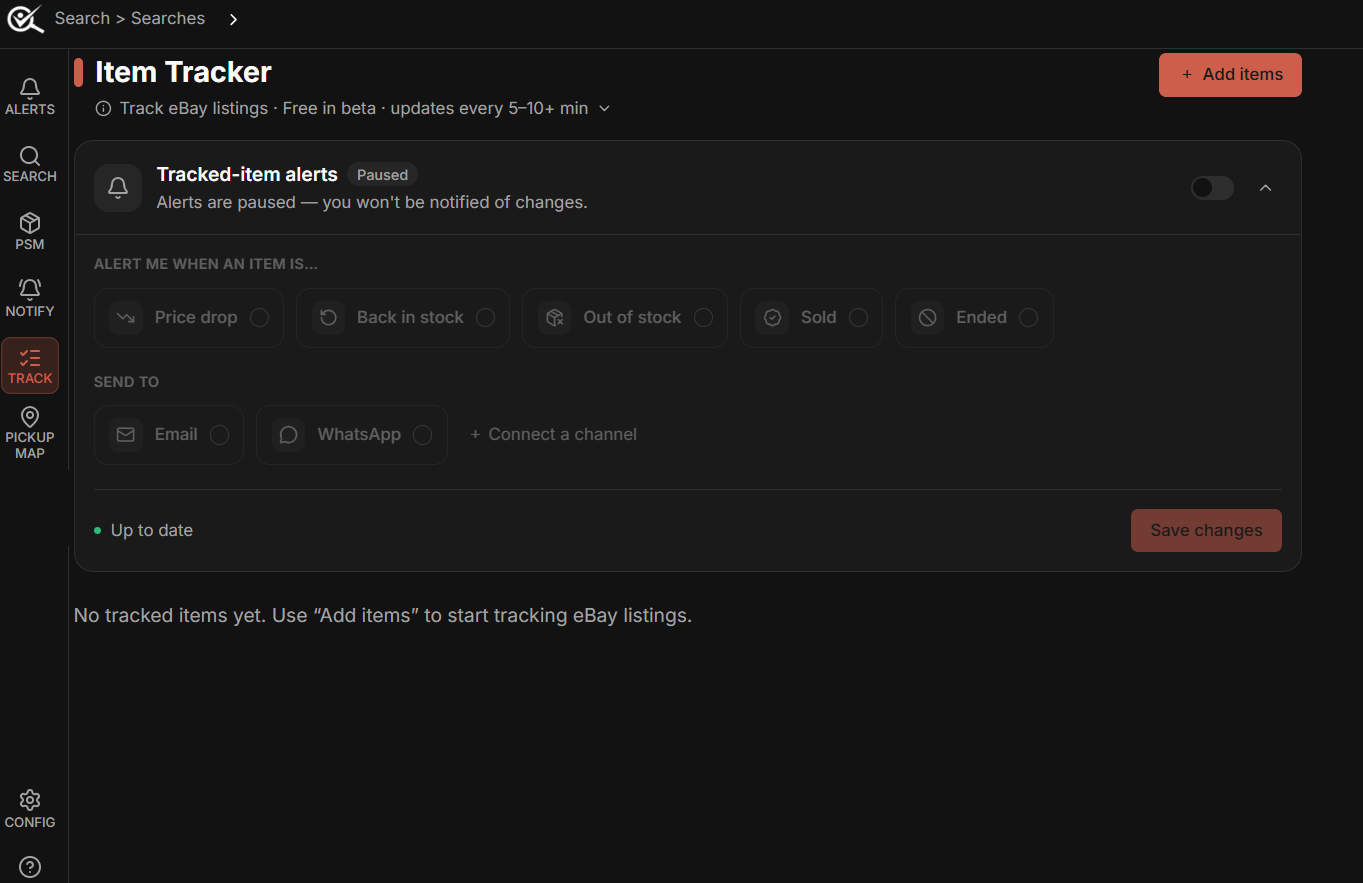This screenshot has height=883, width=1363.
Task: Turn on the Tracked-item alerts switch
Action: tap(1212, 188)
